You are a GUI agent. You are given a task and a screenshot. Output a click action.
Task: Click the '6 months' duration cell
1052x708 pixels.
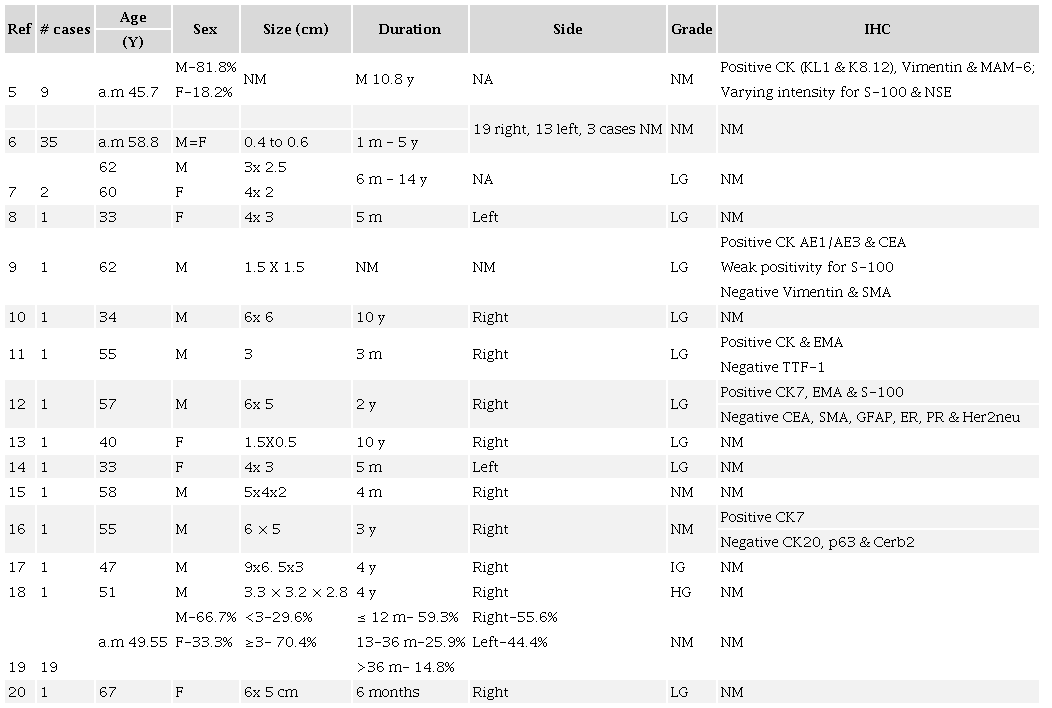pyautogui.click(x=389, y=692)
